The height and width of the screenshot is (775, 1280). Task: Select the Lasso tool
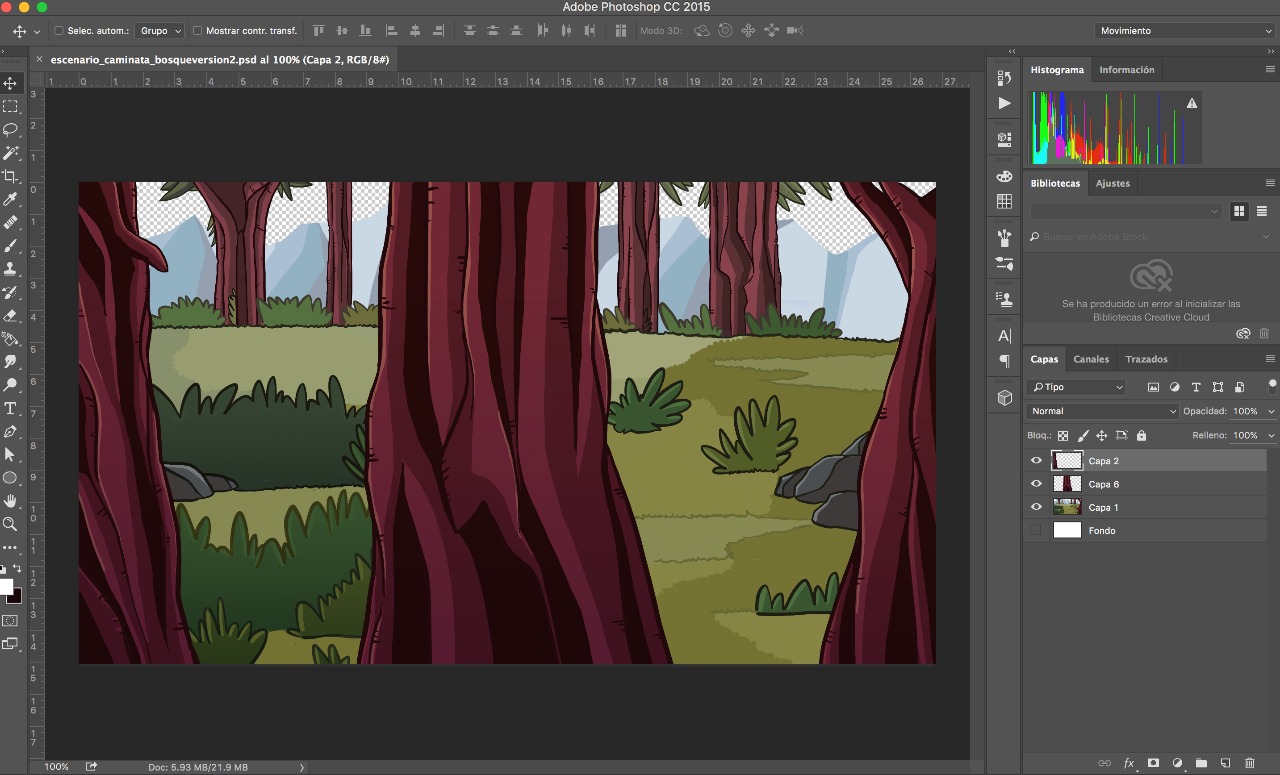click(11, 130)
